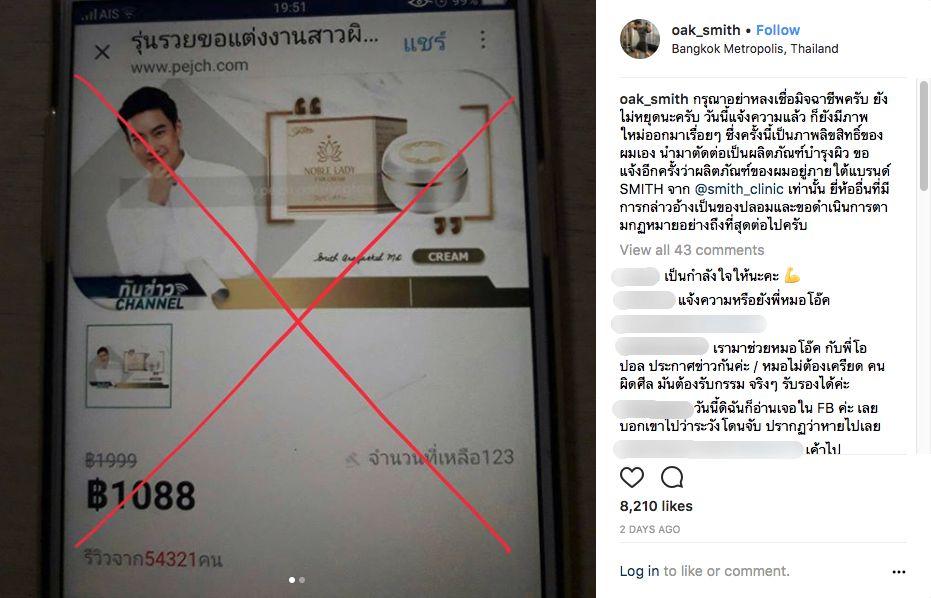Viewport: 931px width, 598px height.
Task: Open comments via speech bubble icon
Action: point(672,477)
